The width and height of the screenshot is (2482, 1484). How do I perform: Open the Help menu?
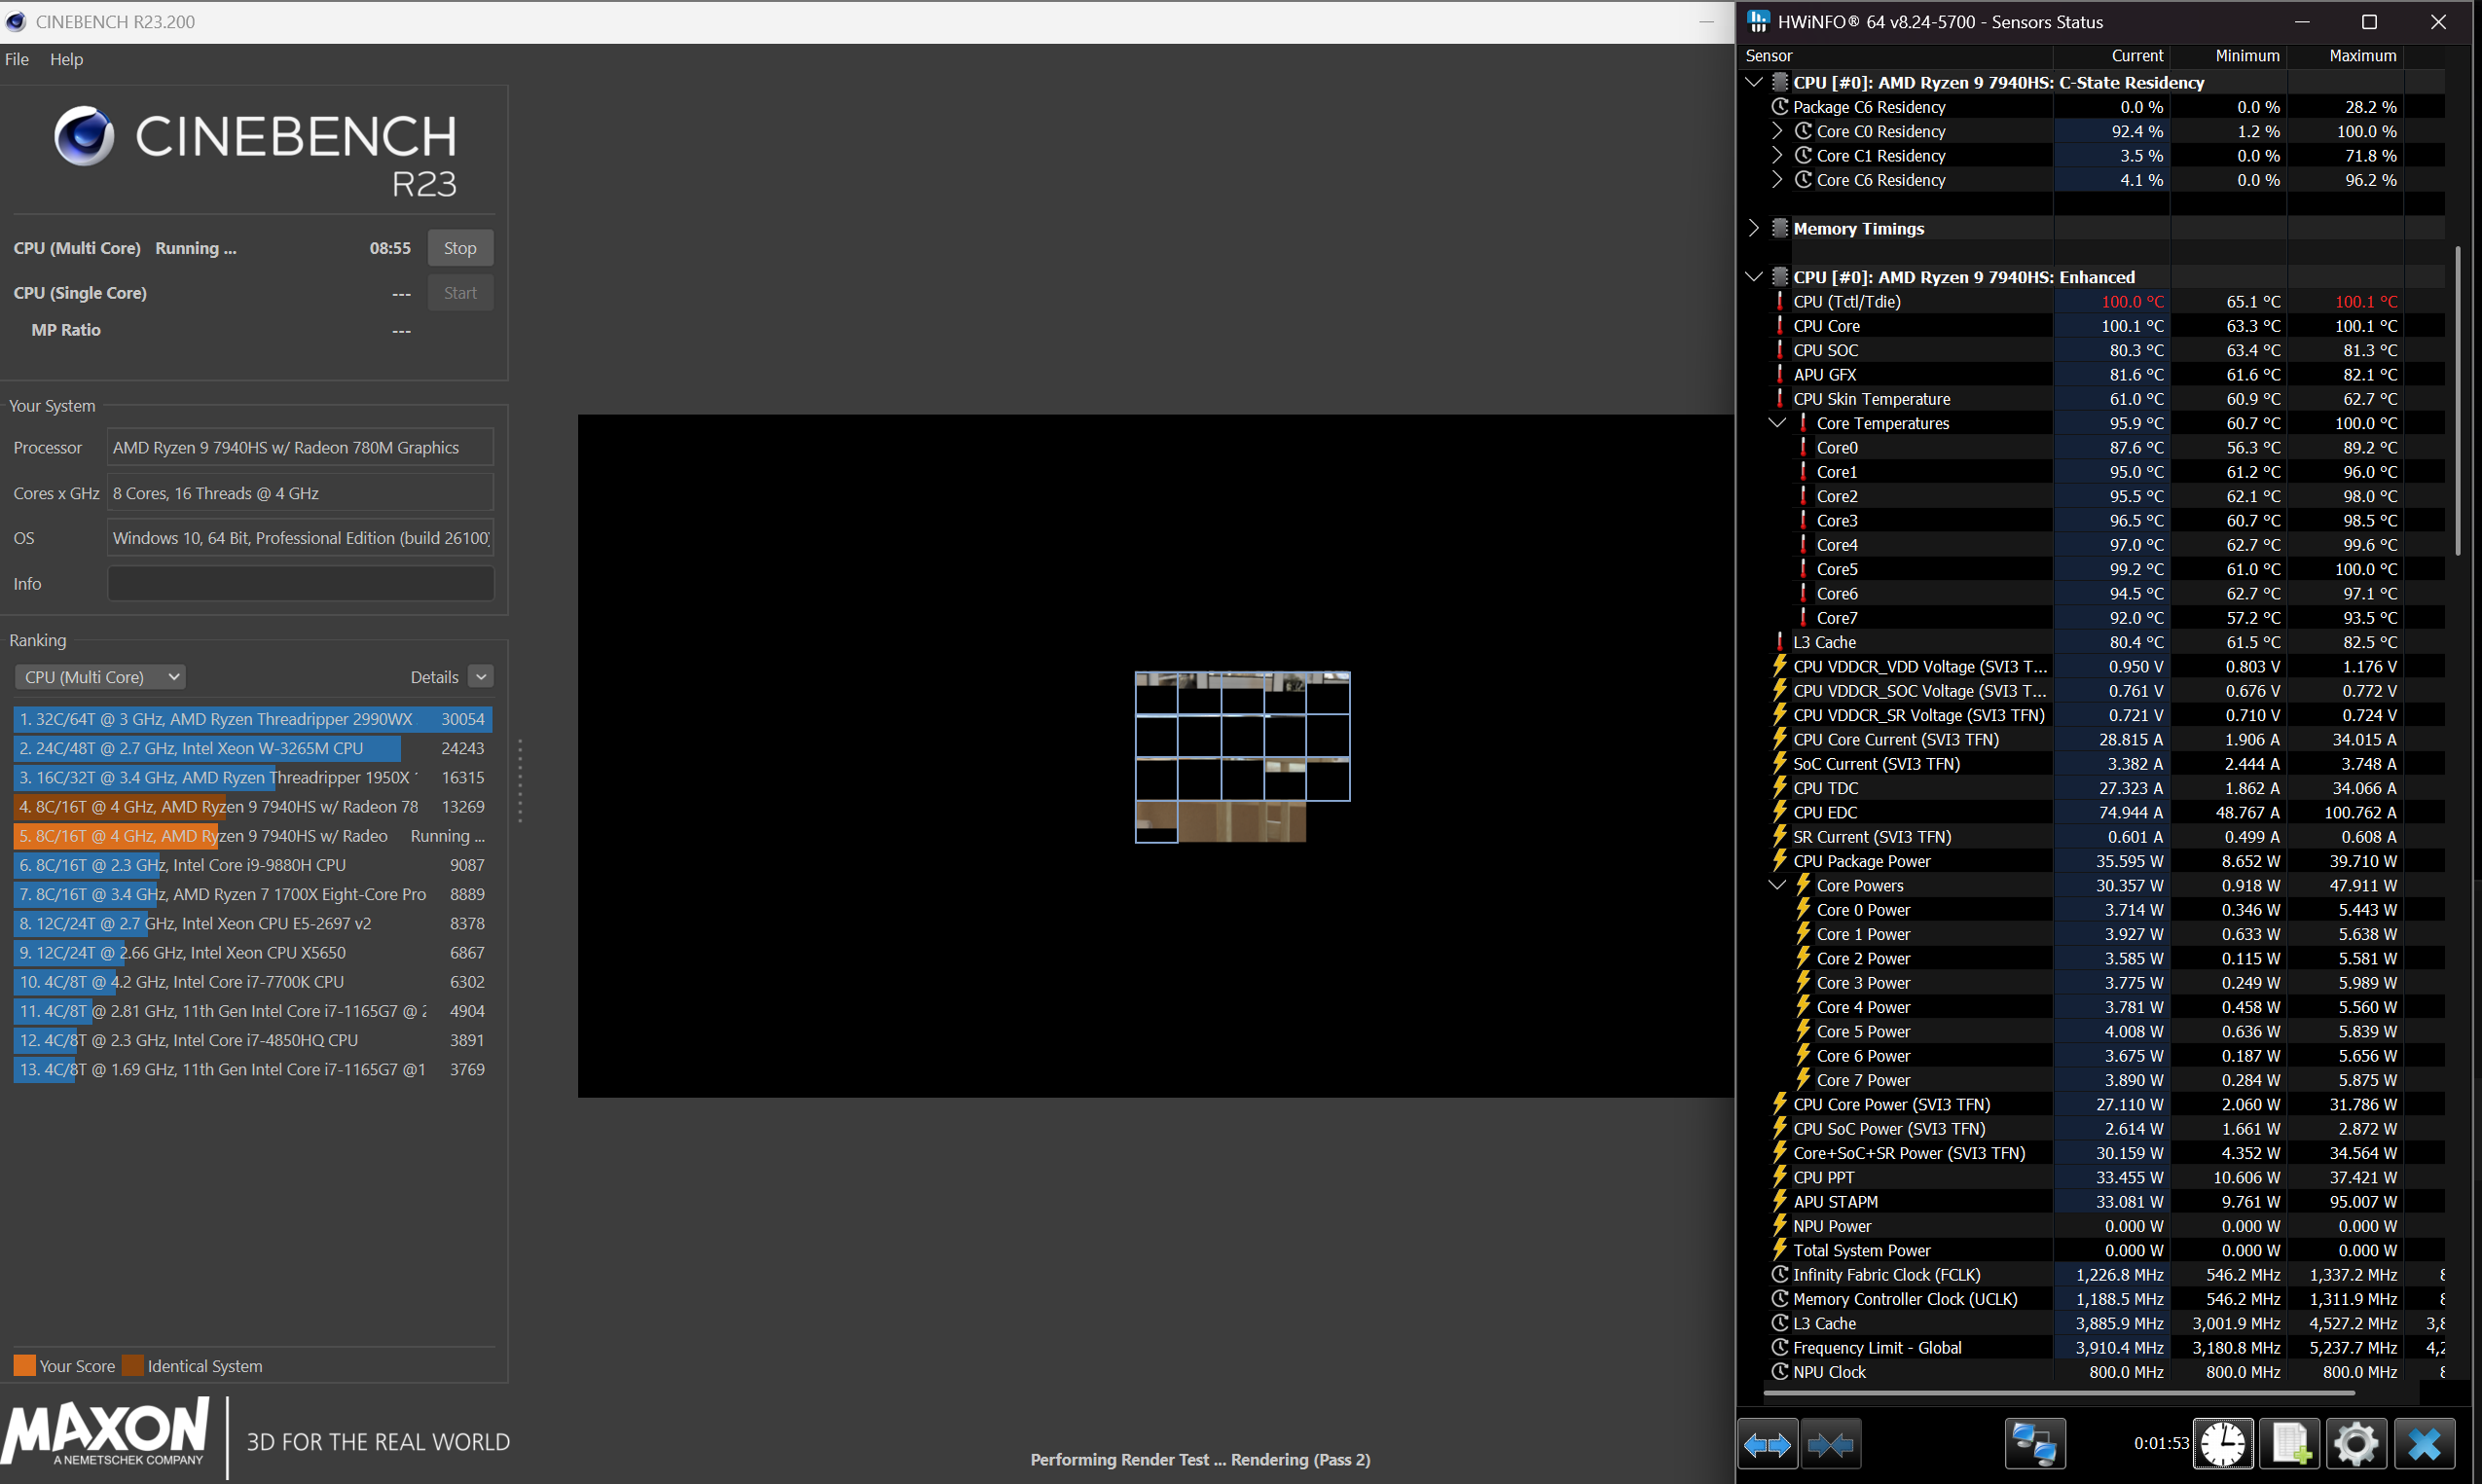[x=66, y=59]
